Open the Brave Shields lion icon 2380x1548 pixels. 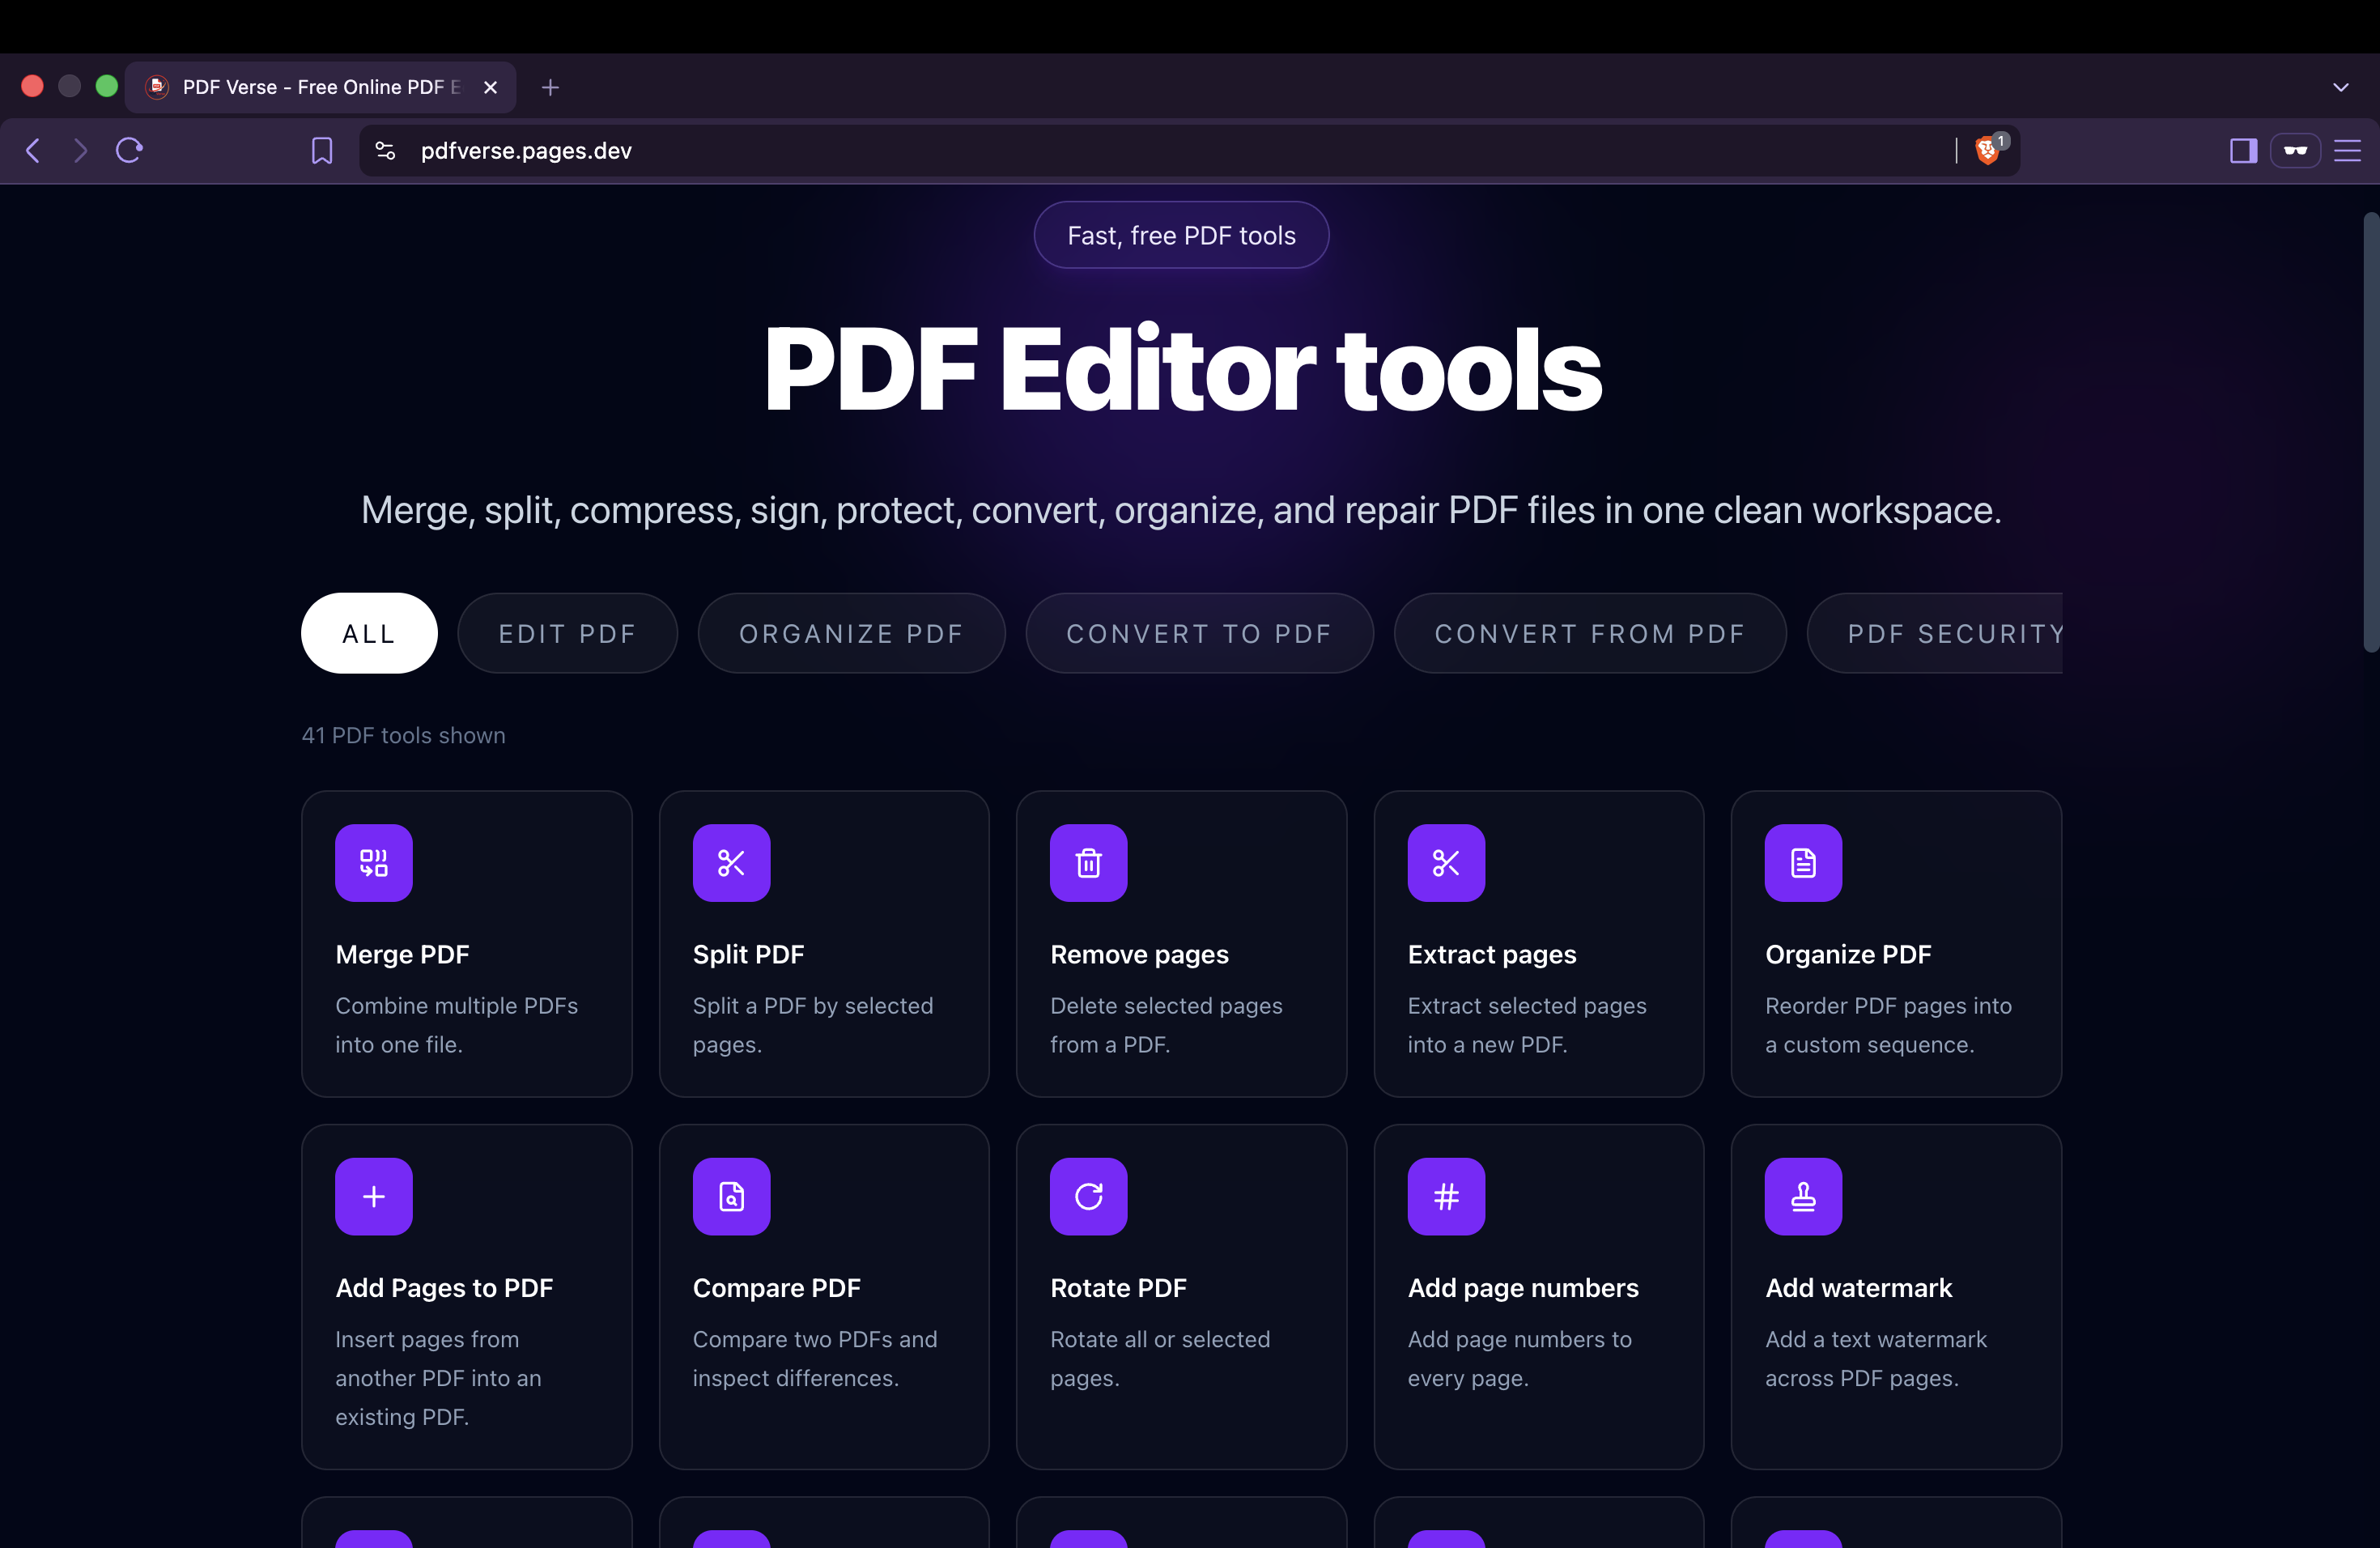click(x=1990, y=149)
